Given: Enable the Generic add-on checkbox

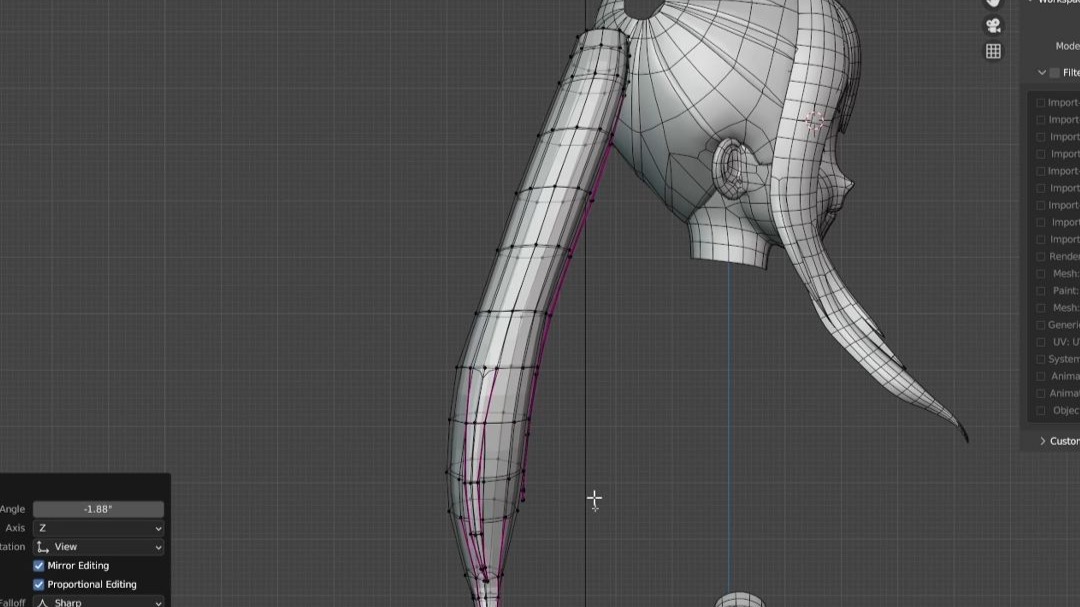Looking at the screenshot, I should 1041,325.
